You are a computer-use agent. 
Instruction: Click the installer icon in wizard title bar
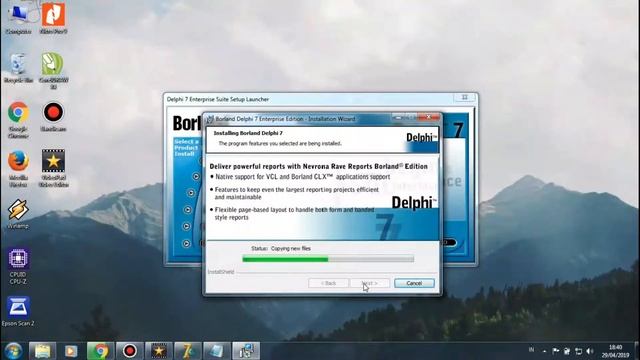(210, 119)
